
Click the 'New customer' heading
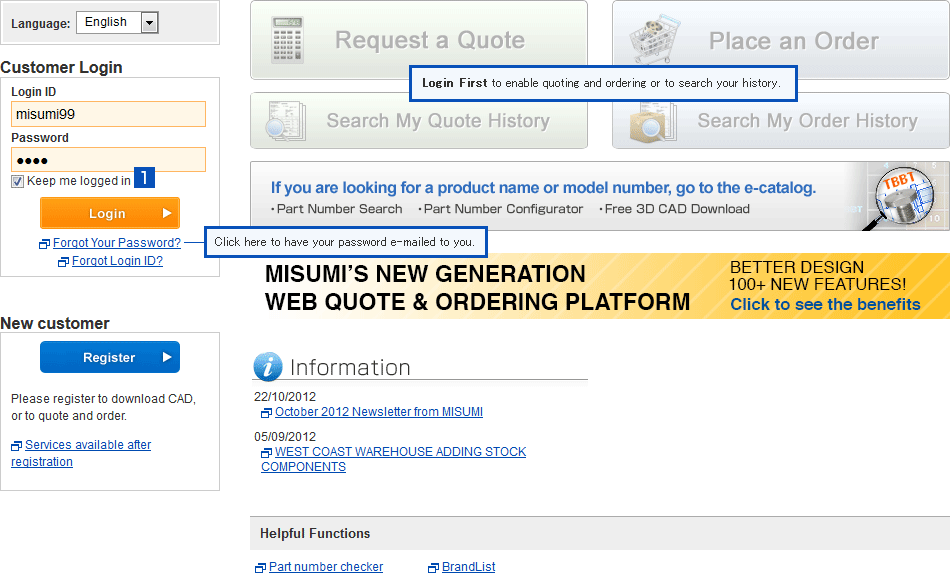coord(55,324)
